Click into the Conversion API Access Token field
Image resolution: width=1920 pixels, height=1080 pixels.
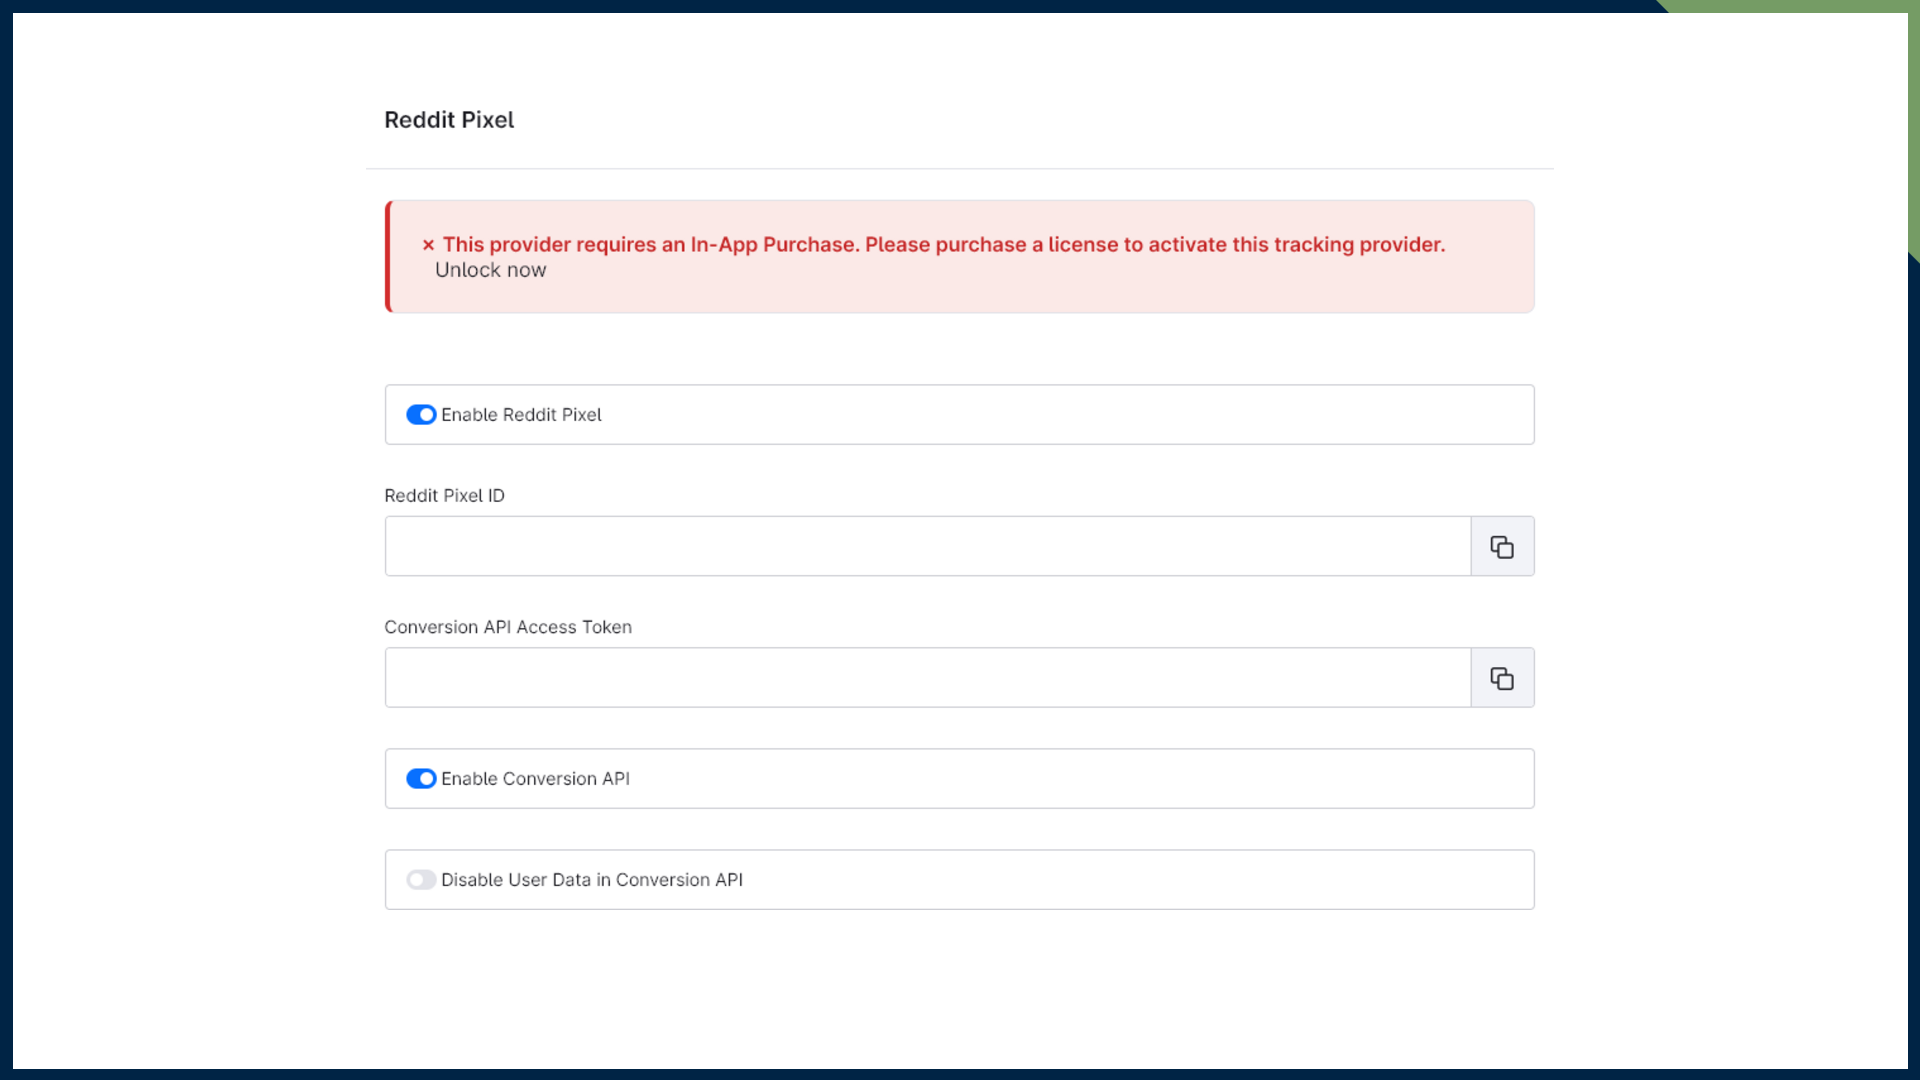tap(927, 679)
